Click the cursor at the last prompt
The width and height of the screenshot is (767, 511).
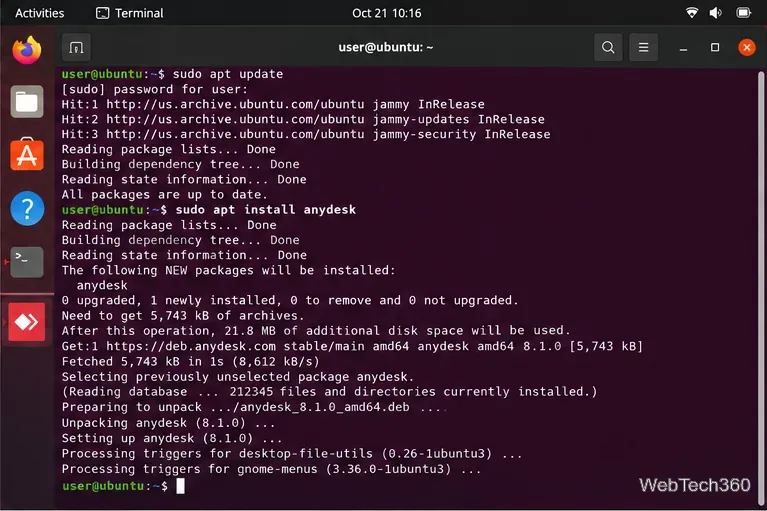pyautogui.click(x=180, y=486)
